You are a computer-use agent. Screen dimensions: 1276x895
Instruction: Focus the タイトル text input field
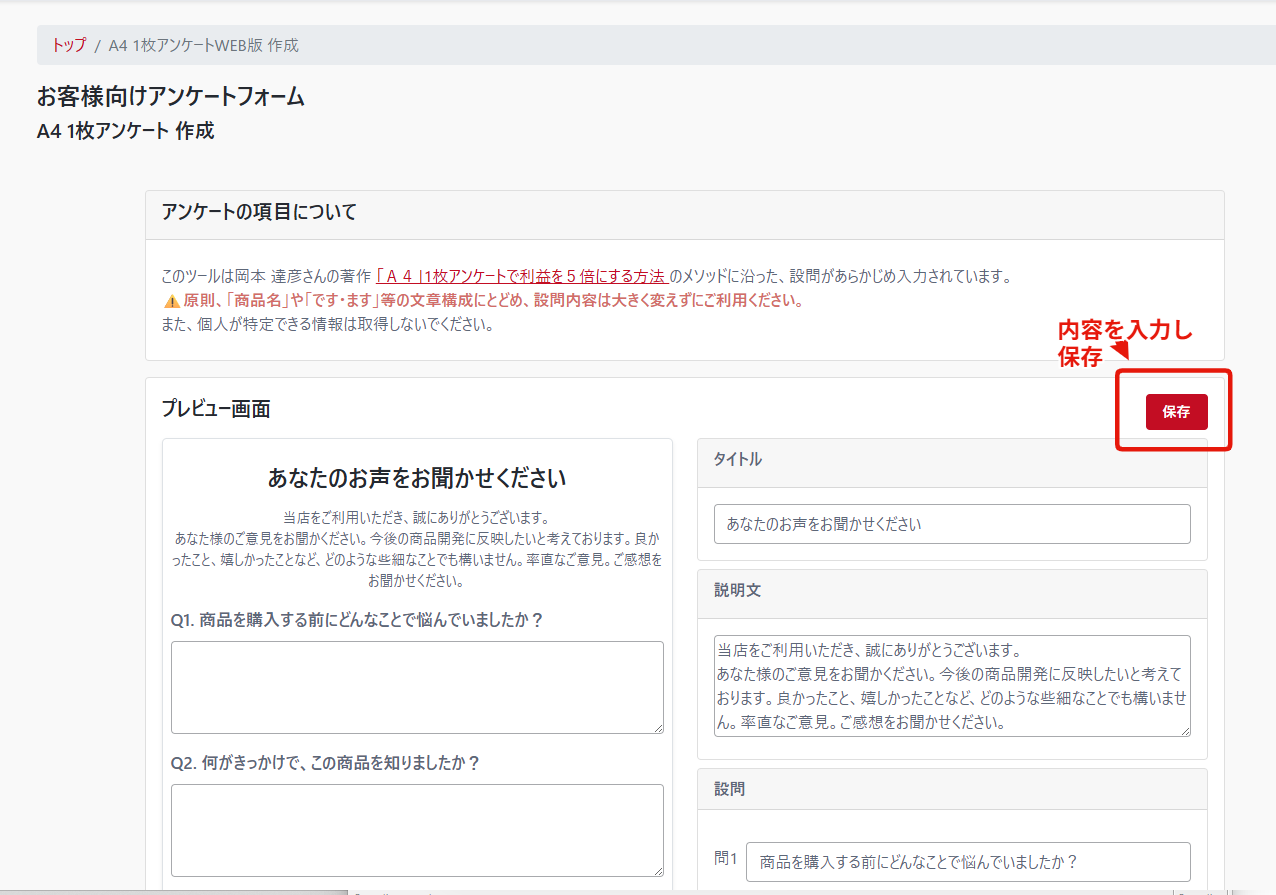click(x=951, y=524)
